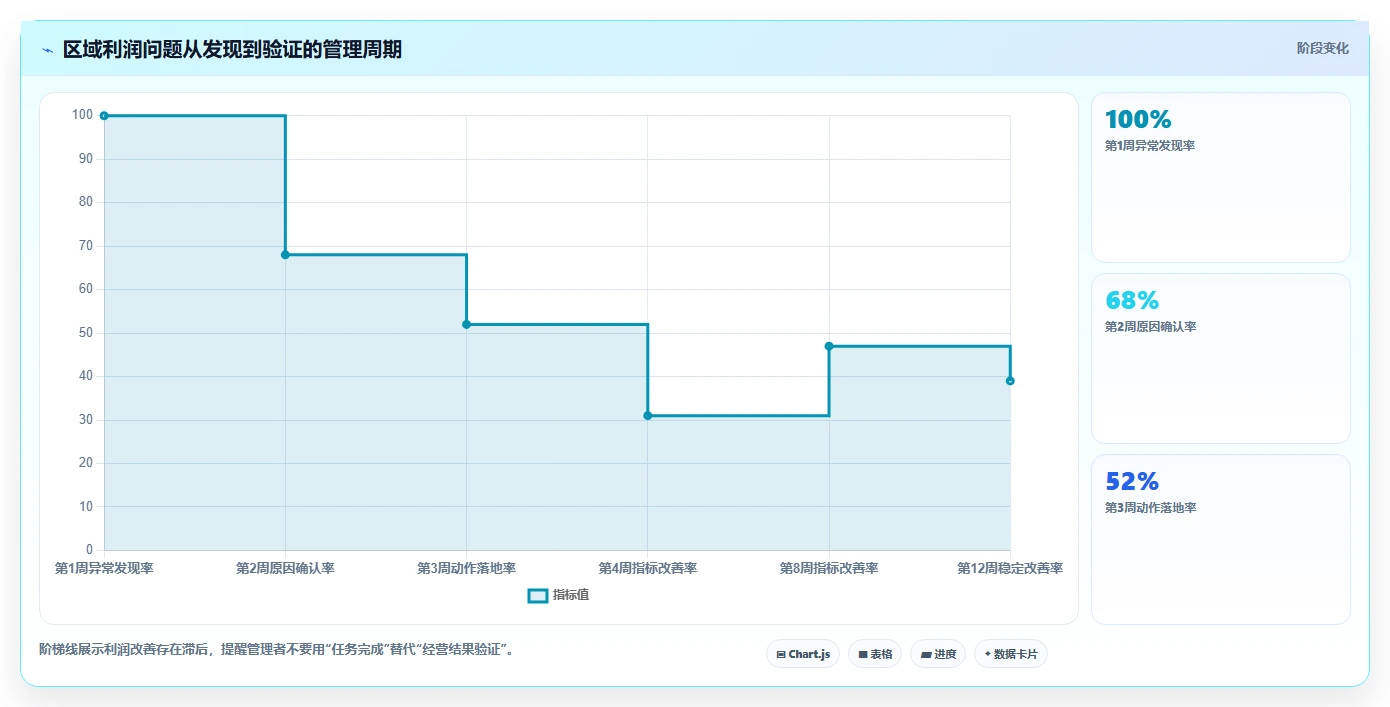This screenshot has height=707, width=1390.
Task: Click card caption 第3周动作落地率
Action: (1150, 508)
